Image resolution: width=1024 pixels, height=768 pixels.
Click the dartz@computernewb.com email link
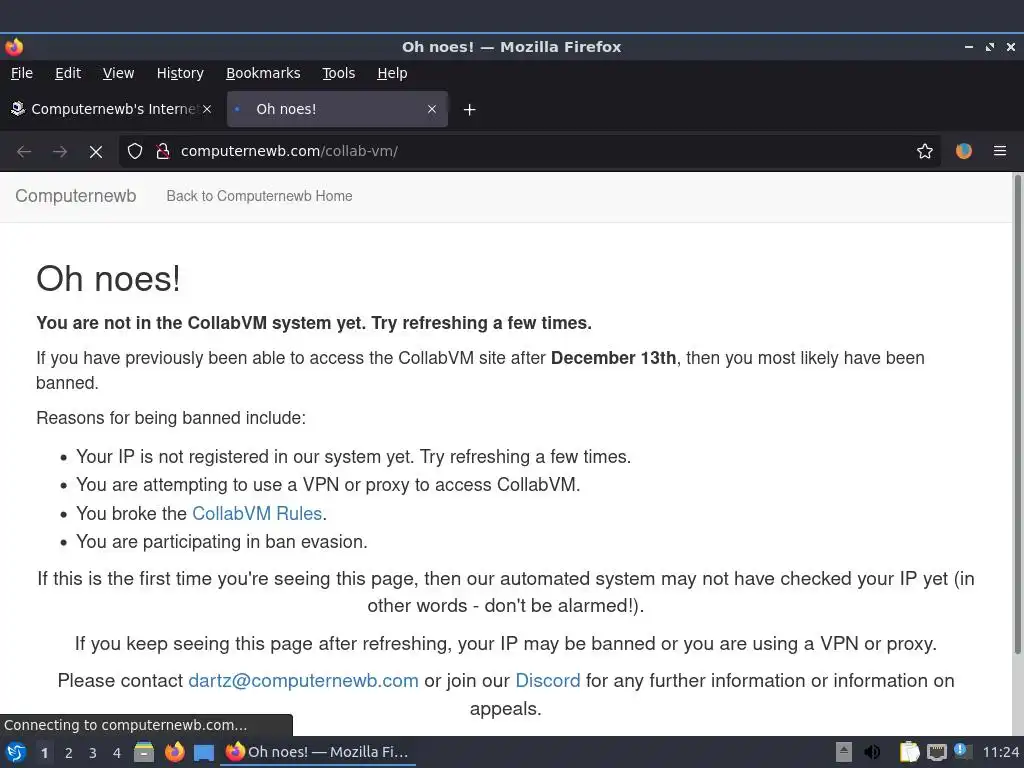(303, 680)
